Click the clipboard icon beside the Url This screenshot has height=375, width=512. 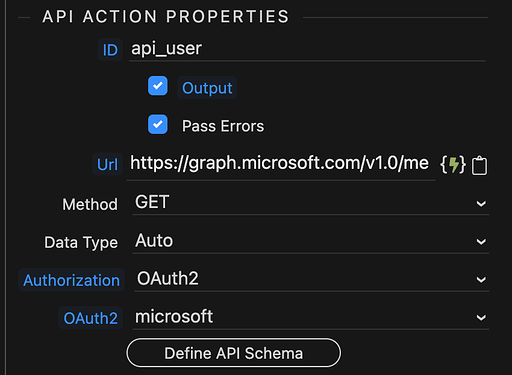point(479,165)
